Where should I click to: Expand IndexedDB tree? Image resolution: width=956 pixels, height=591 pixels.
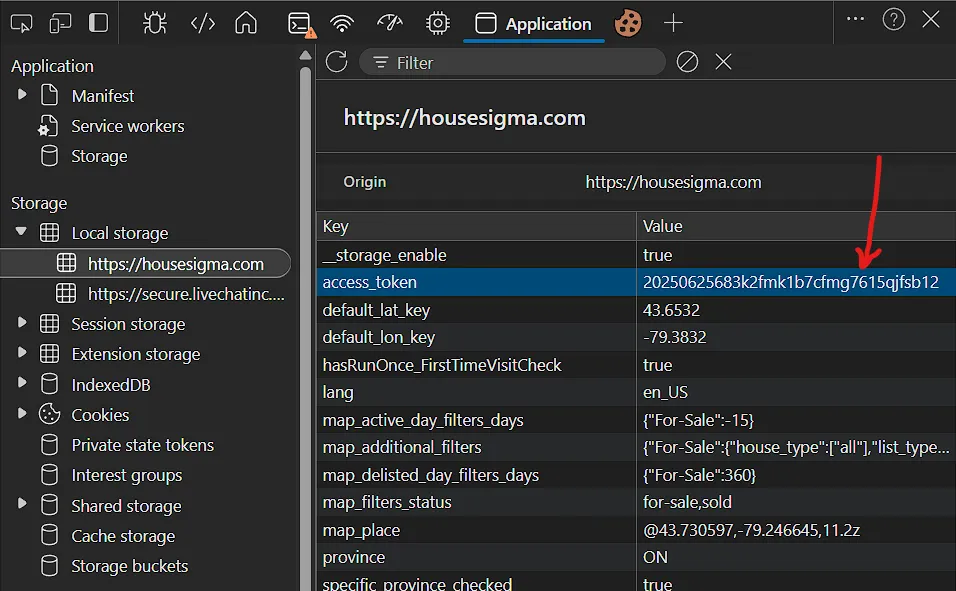[x=22, y=382]
